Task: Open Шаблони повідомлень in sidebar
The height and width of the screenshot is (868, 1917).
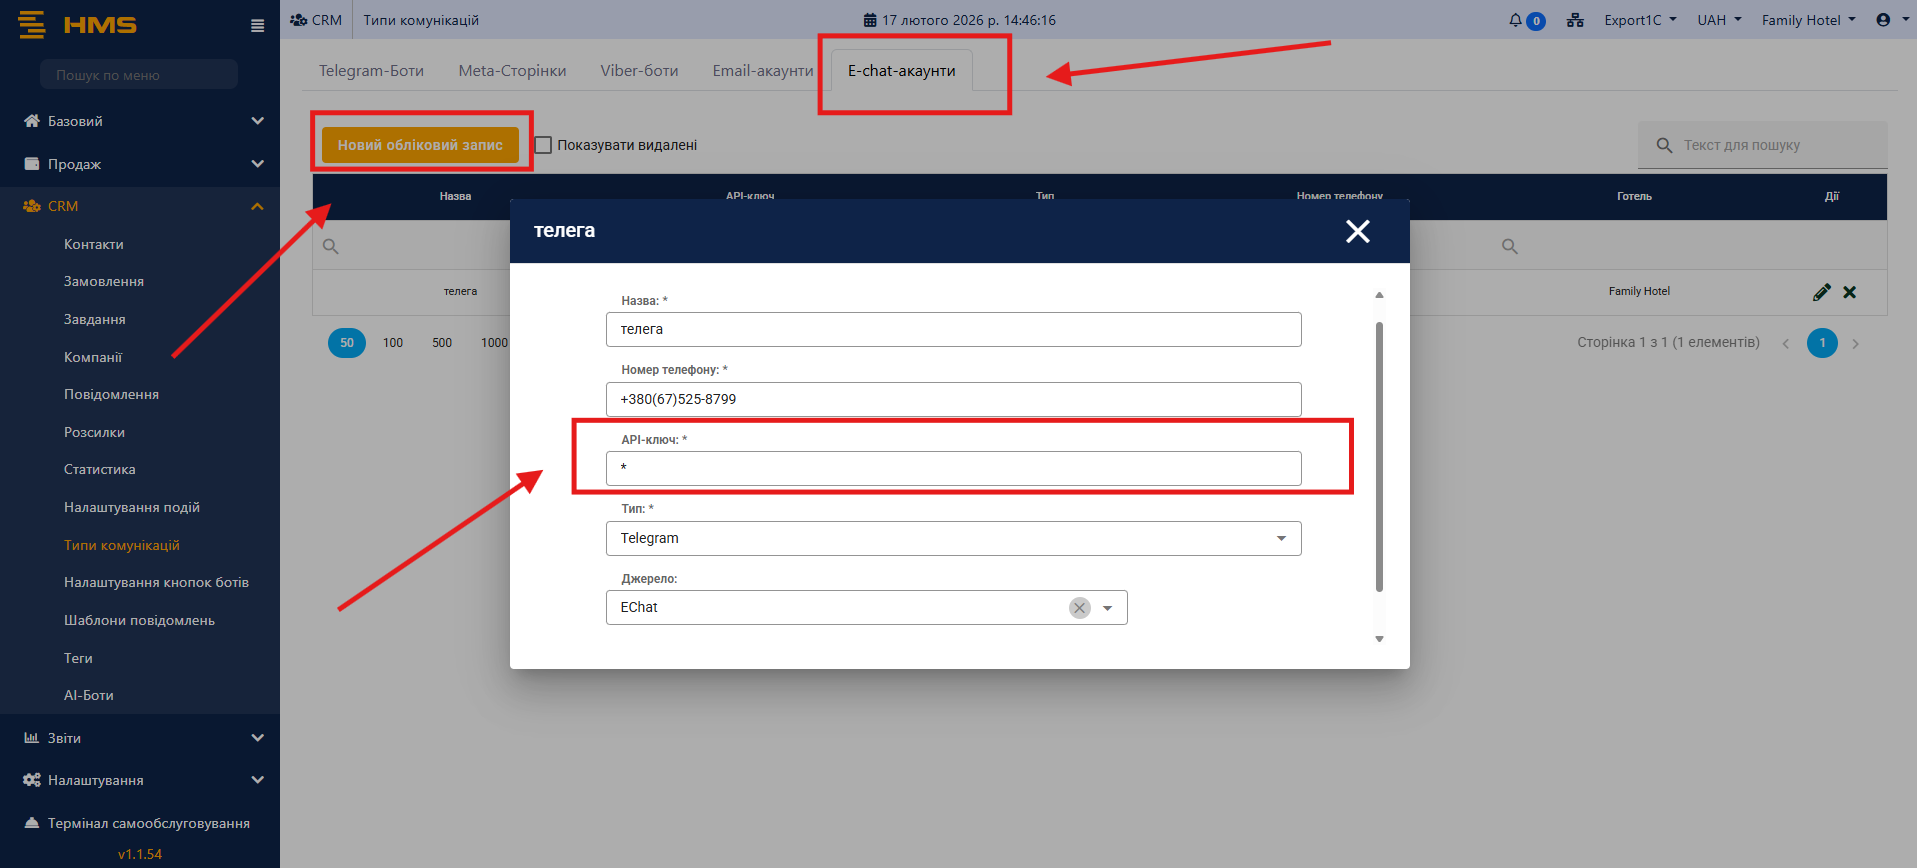Action: point(139,620)
